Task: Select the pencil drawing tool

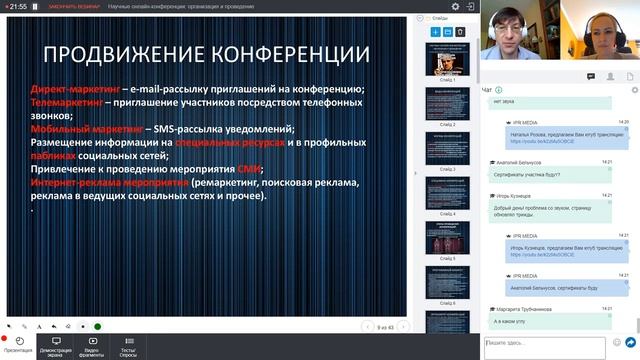Action: pyautogui.click(x=24, y=327)
